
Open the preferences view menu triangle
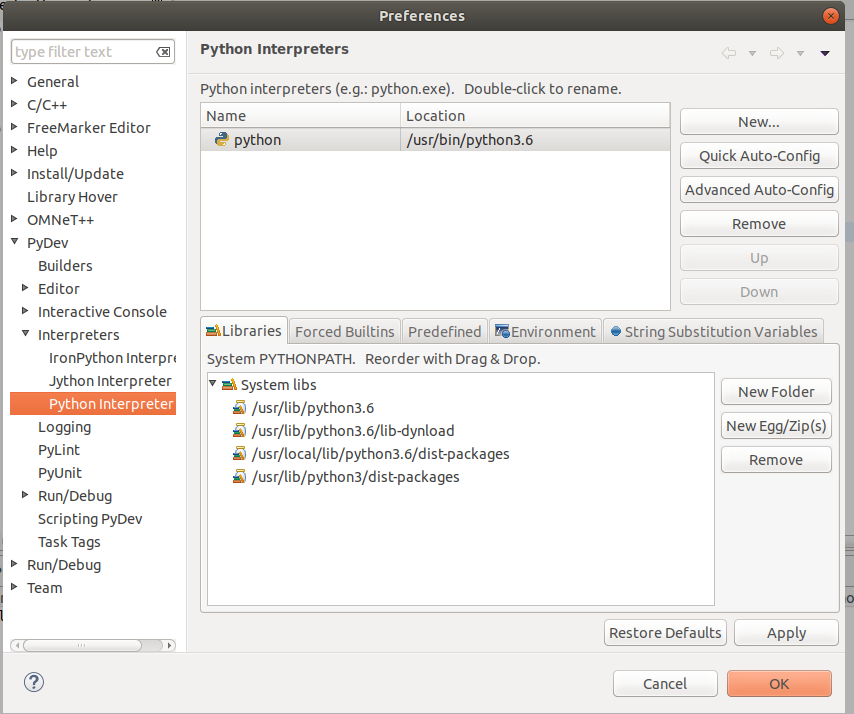pos(825,53)
